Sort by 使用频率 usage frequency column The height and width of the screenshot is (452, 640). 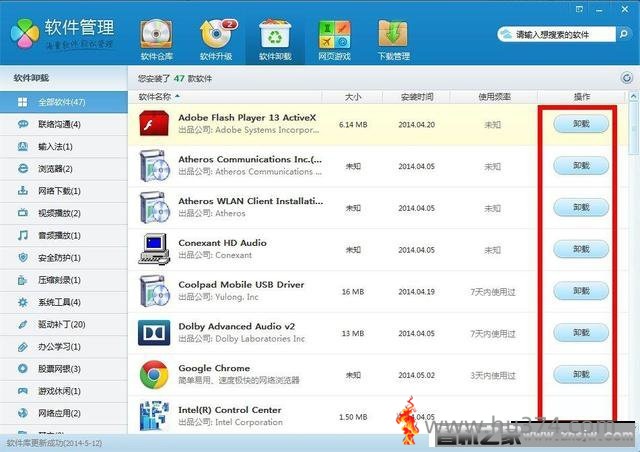click(494, 97)
